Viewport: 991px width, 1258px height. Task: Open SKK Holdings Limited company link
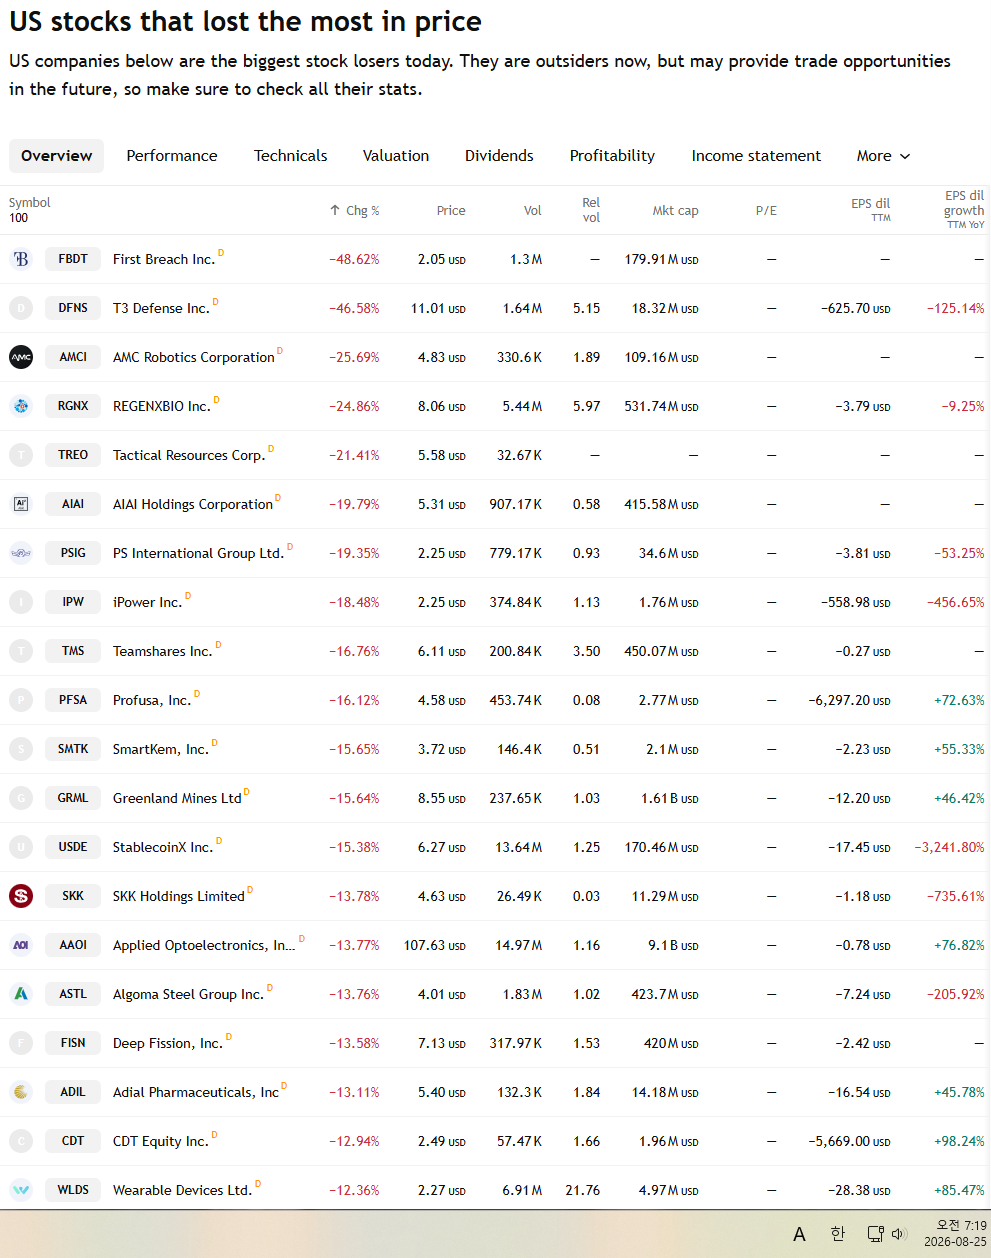point(179,896)
